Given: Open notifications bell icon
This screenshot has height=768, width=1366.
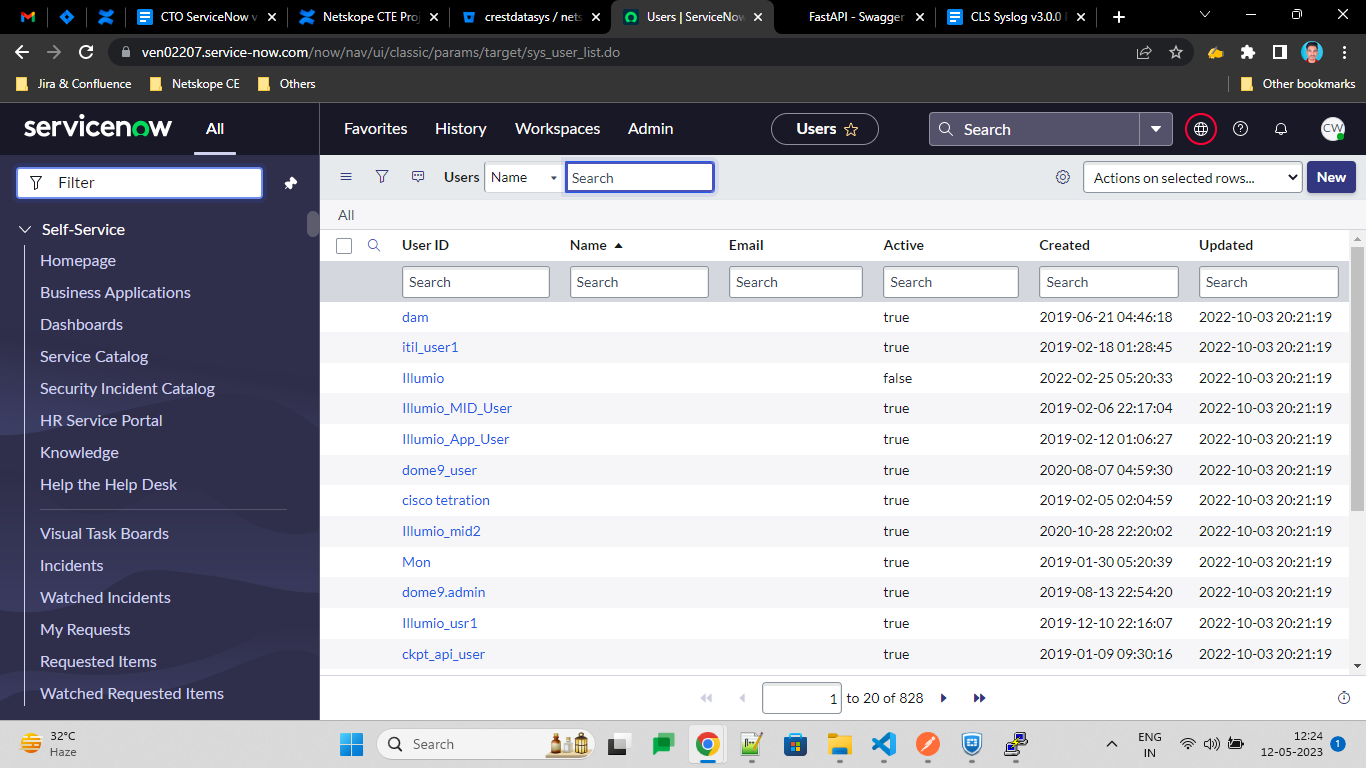Looking at the screenshot, I should coord(1281,129).
